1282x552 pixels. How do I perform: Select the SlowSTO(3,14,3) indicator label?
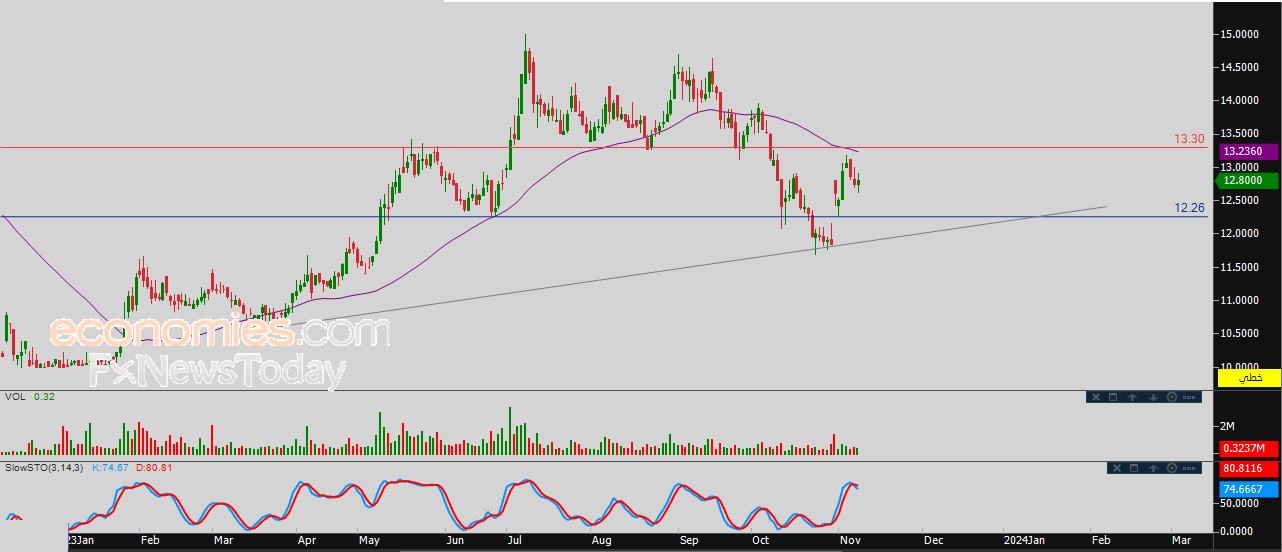click(45, 467)
